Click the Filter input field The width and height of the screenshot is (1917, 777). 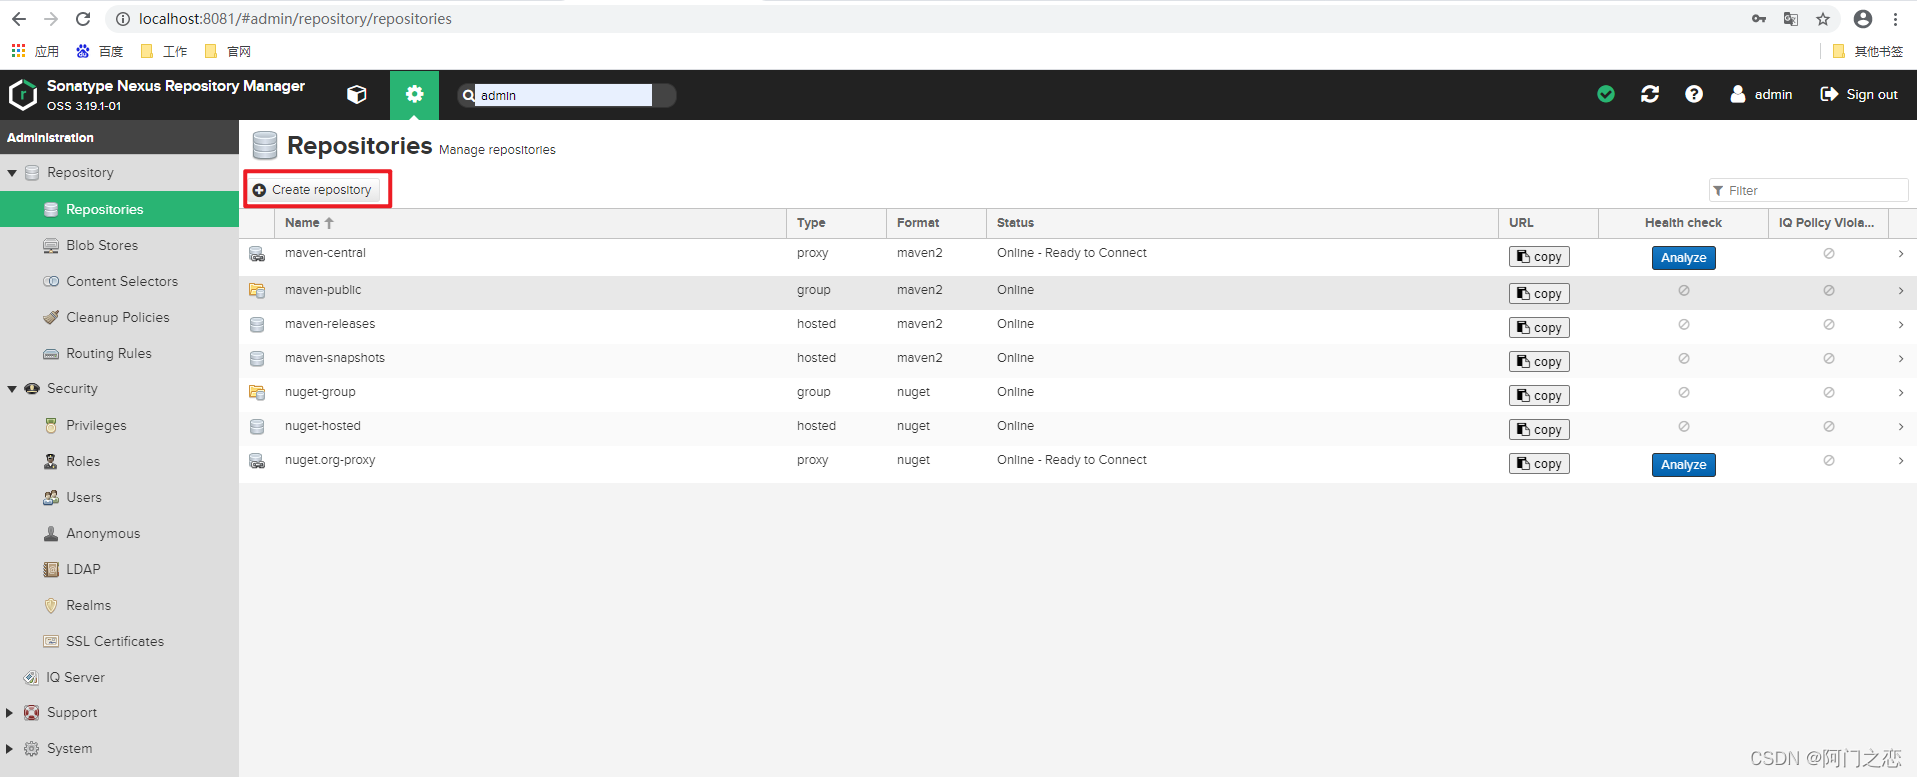click(x=1808, y=190)
